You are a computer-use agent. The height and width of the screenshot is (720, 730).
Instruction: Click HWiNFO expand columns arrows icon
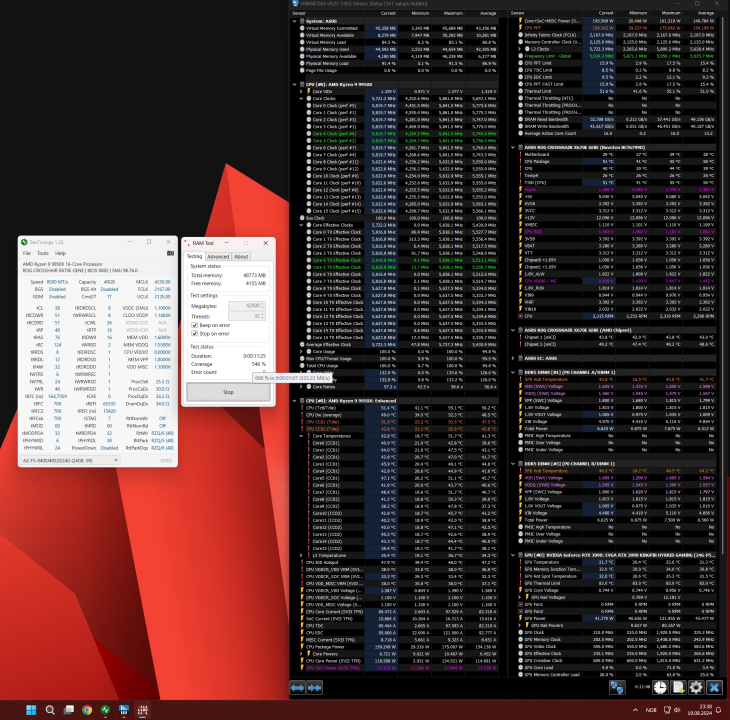pos(299,687)
